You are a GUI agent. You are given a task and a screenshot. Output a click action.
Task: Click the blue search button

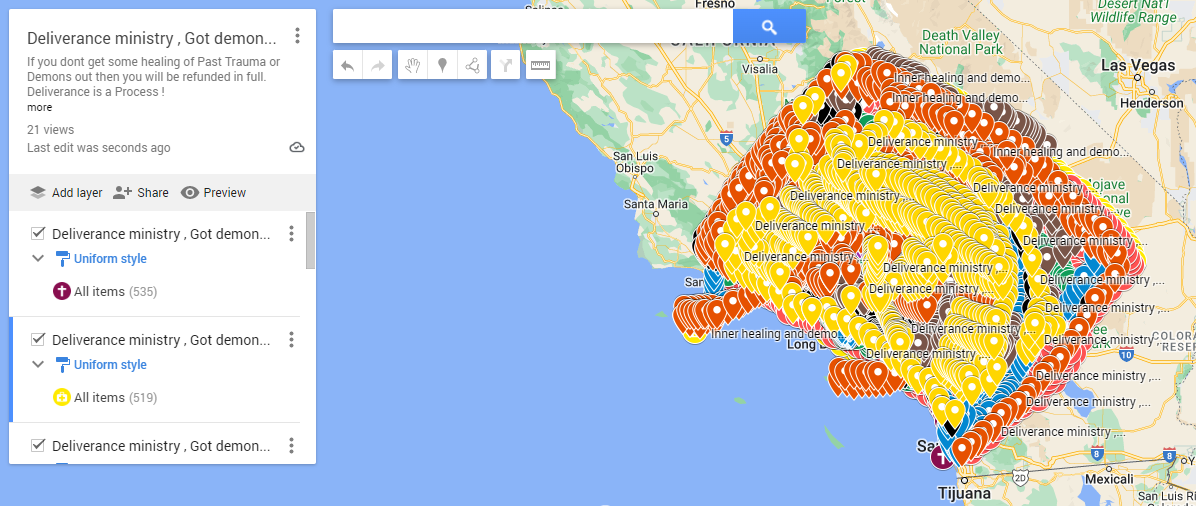pyautogui.click(x=769, y=27)
